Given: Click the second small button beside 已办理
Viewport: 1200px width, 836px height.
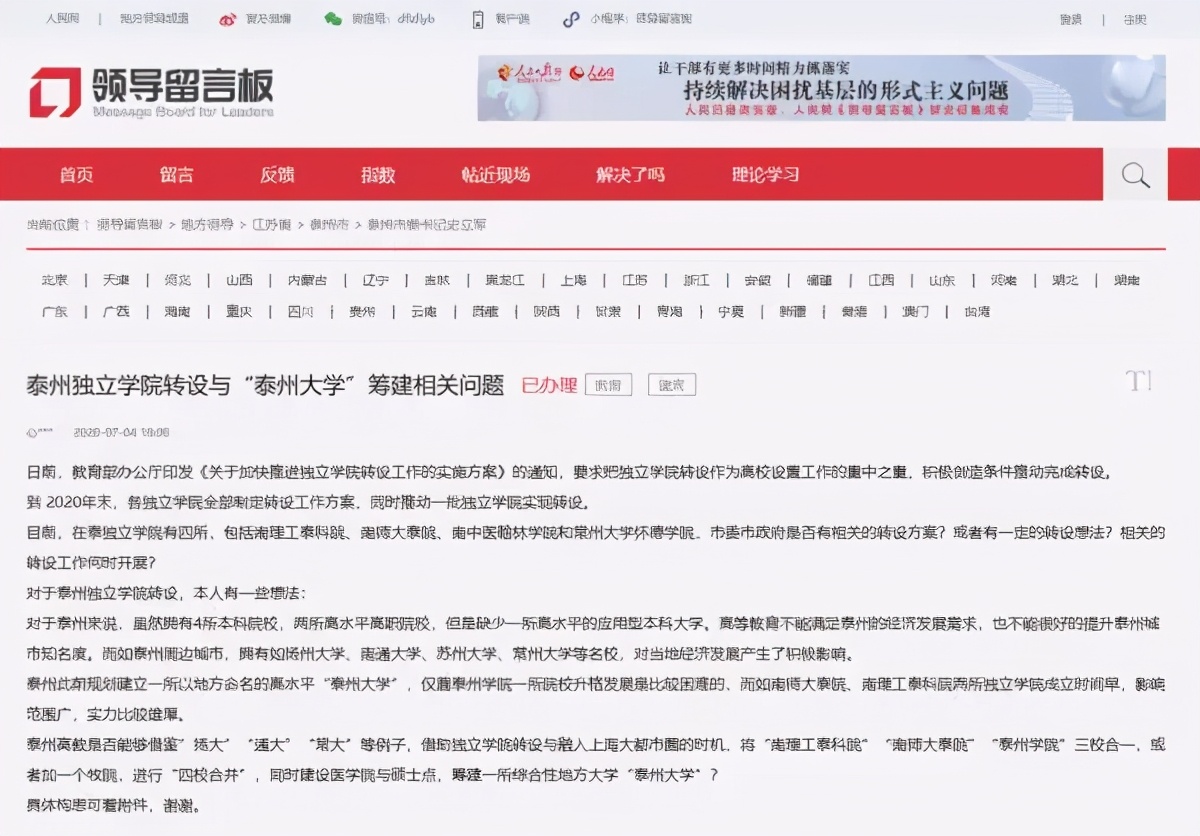Looking at the screenshot, I should [672, 385].
